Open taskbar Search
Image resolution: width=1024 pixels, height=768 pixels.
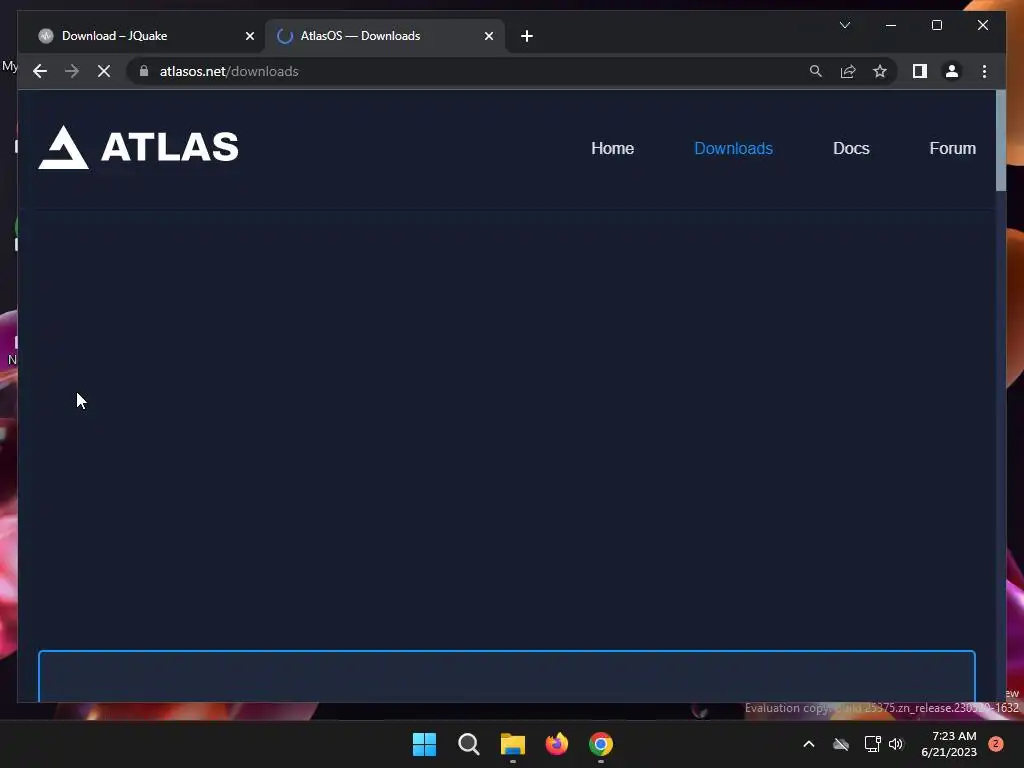[x=469, y=744]
